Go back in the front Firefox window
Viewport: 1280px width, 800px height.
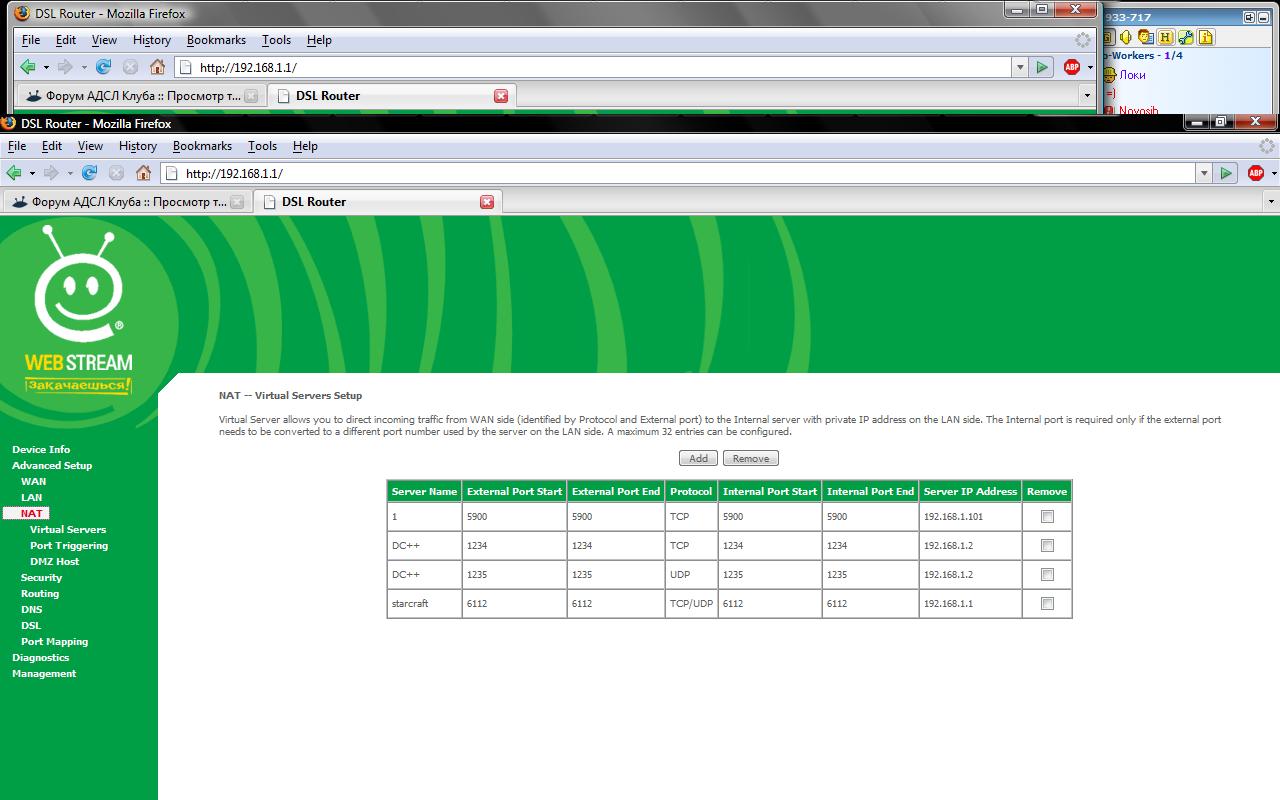(x=14, y=173)
